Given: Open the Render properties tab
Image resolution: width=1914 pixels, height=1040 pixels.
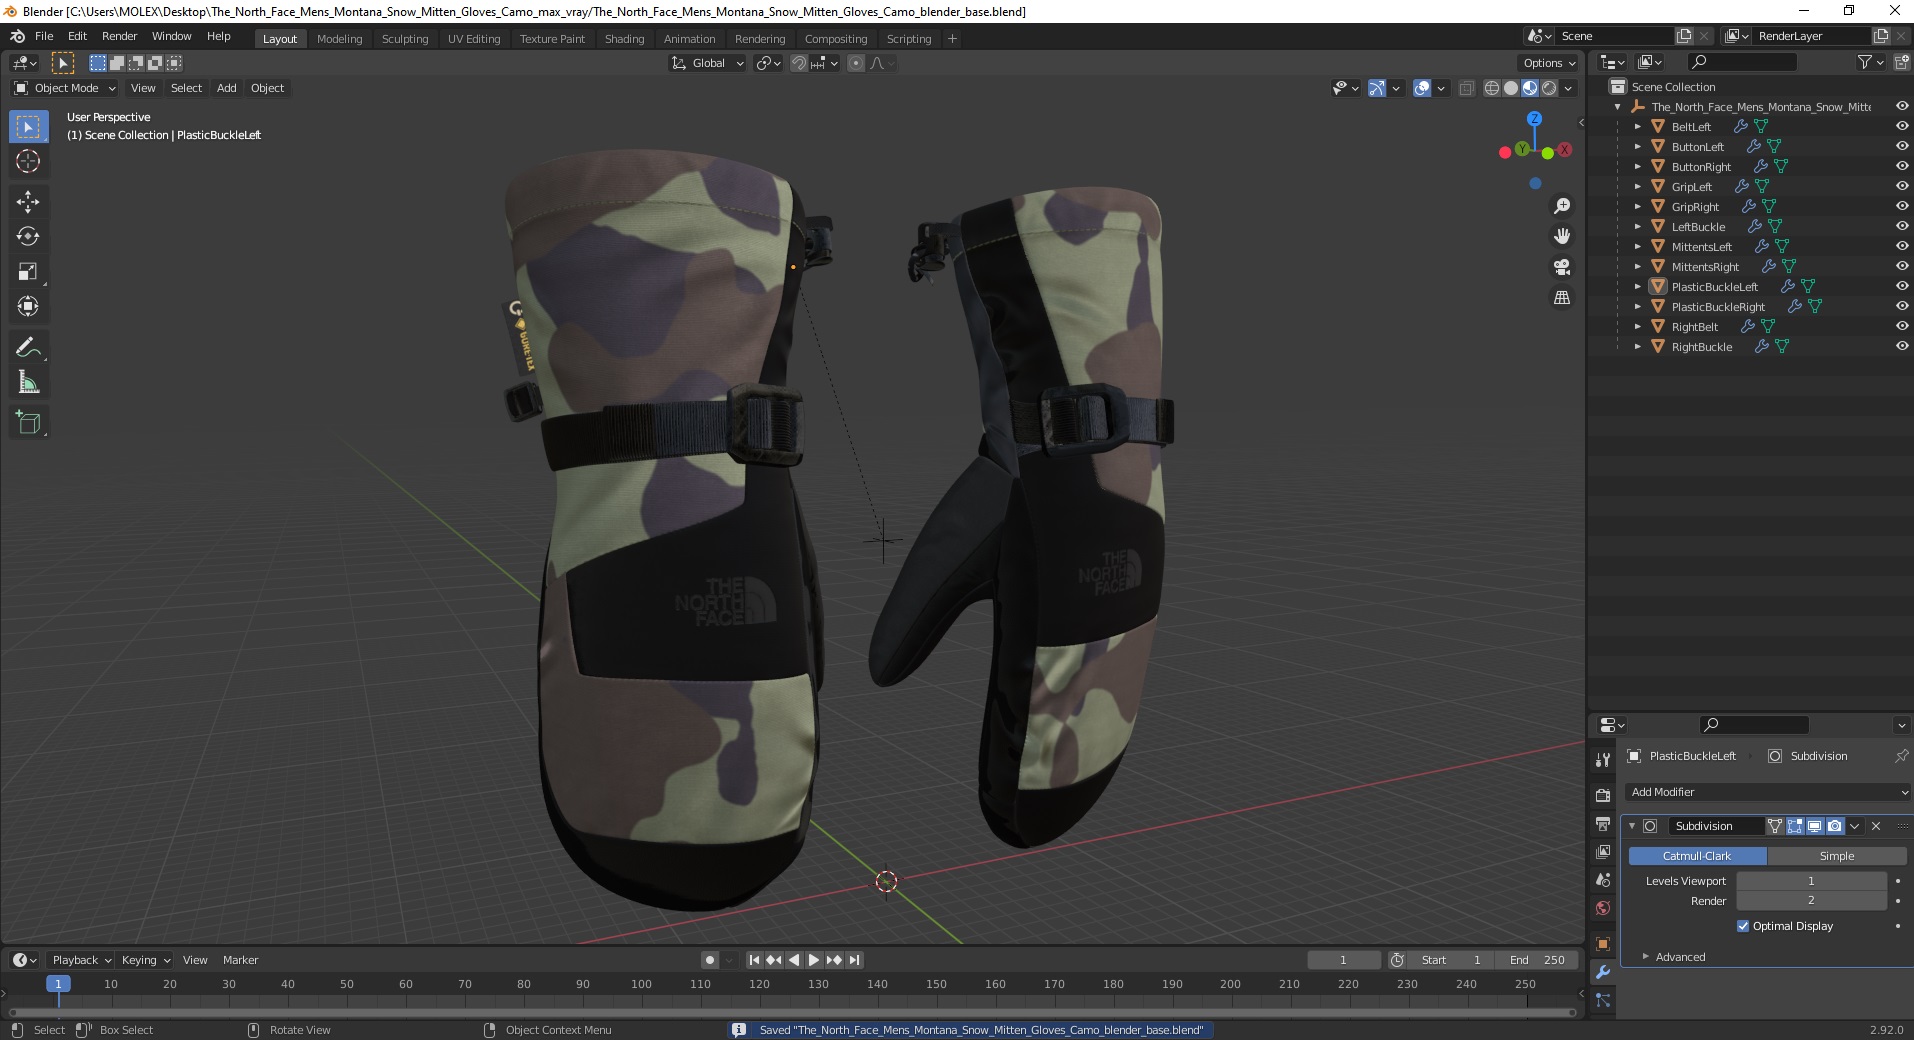Looking at the screenshot, I should point(1603,795).
